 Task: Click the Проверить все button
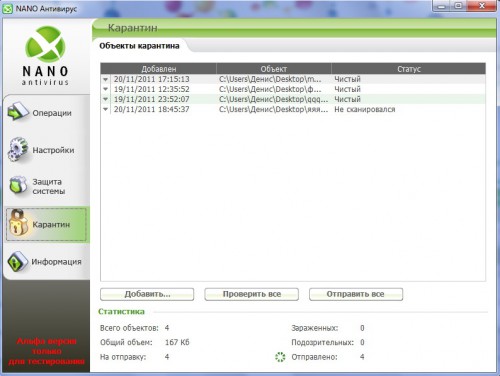[x=252, y=294]
